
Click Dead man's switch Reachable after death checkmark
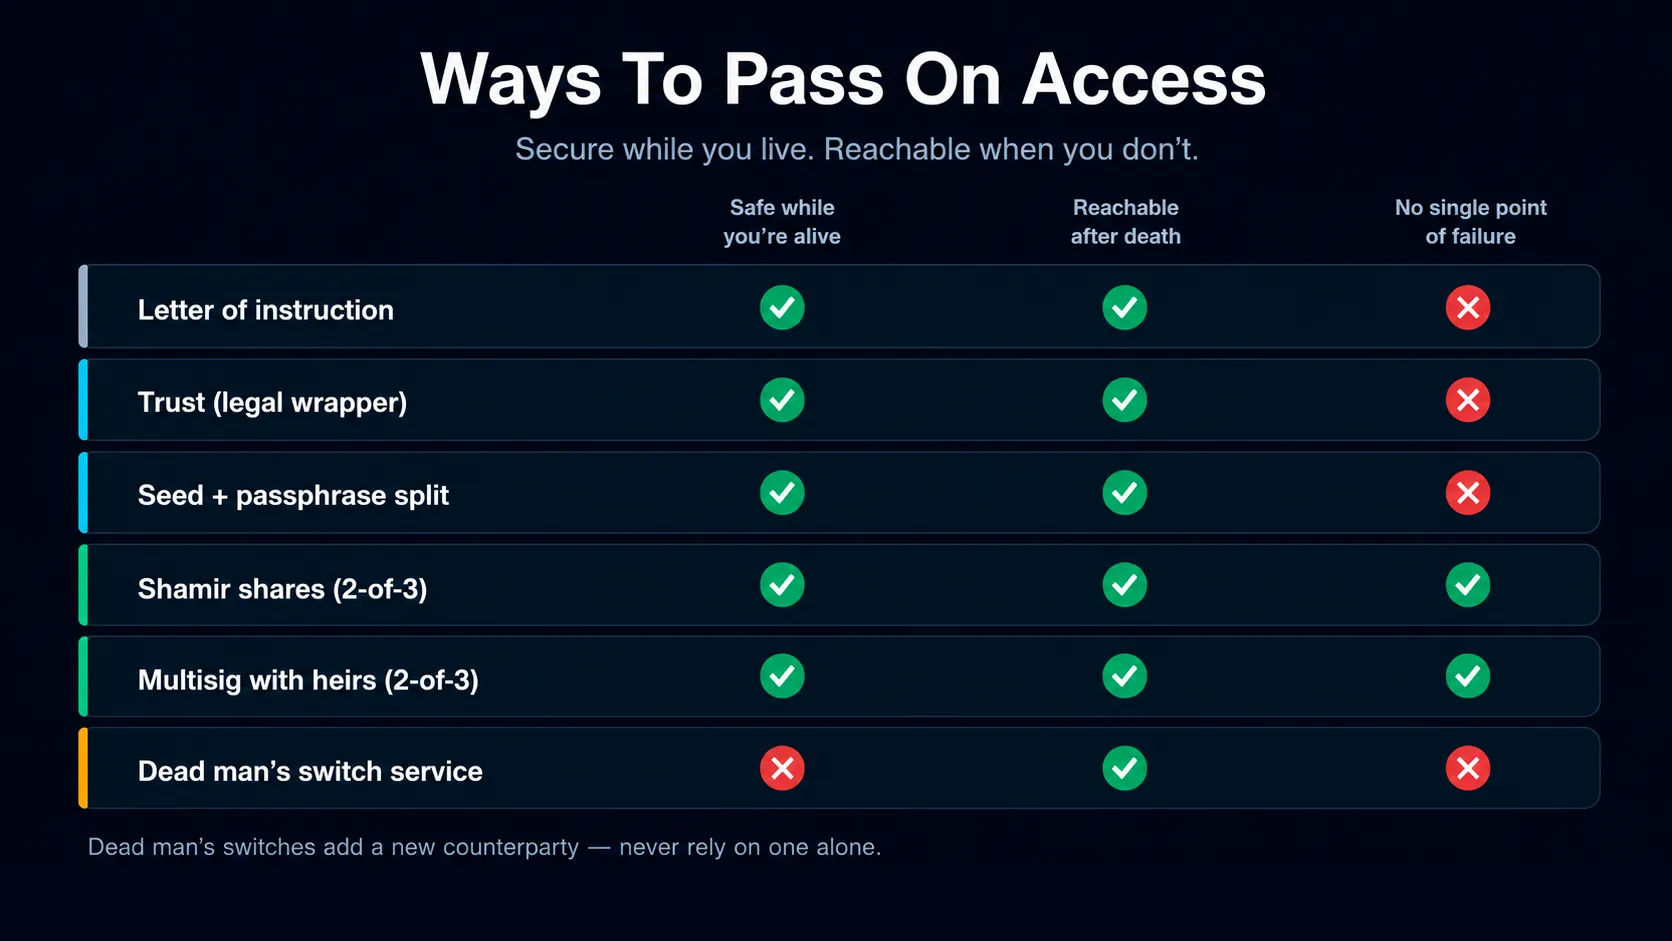[1125, 768]
